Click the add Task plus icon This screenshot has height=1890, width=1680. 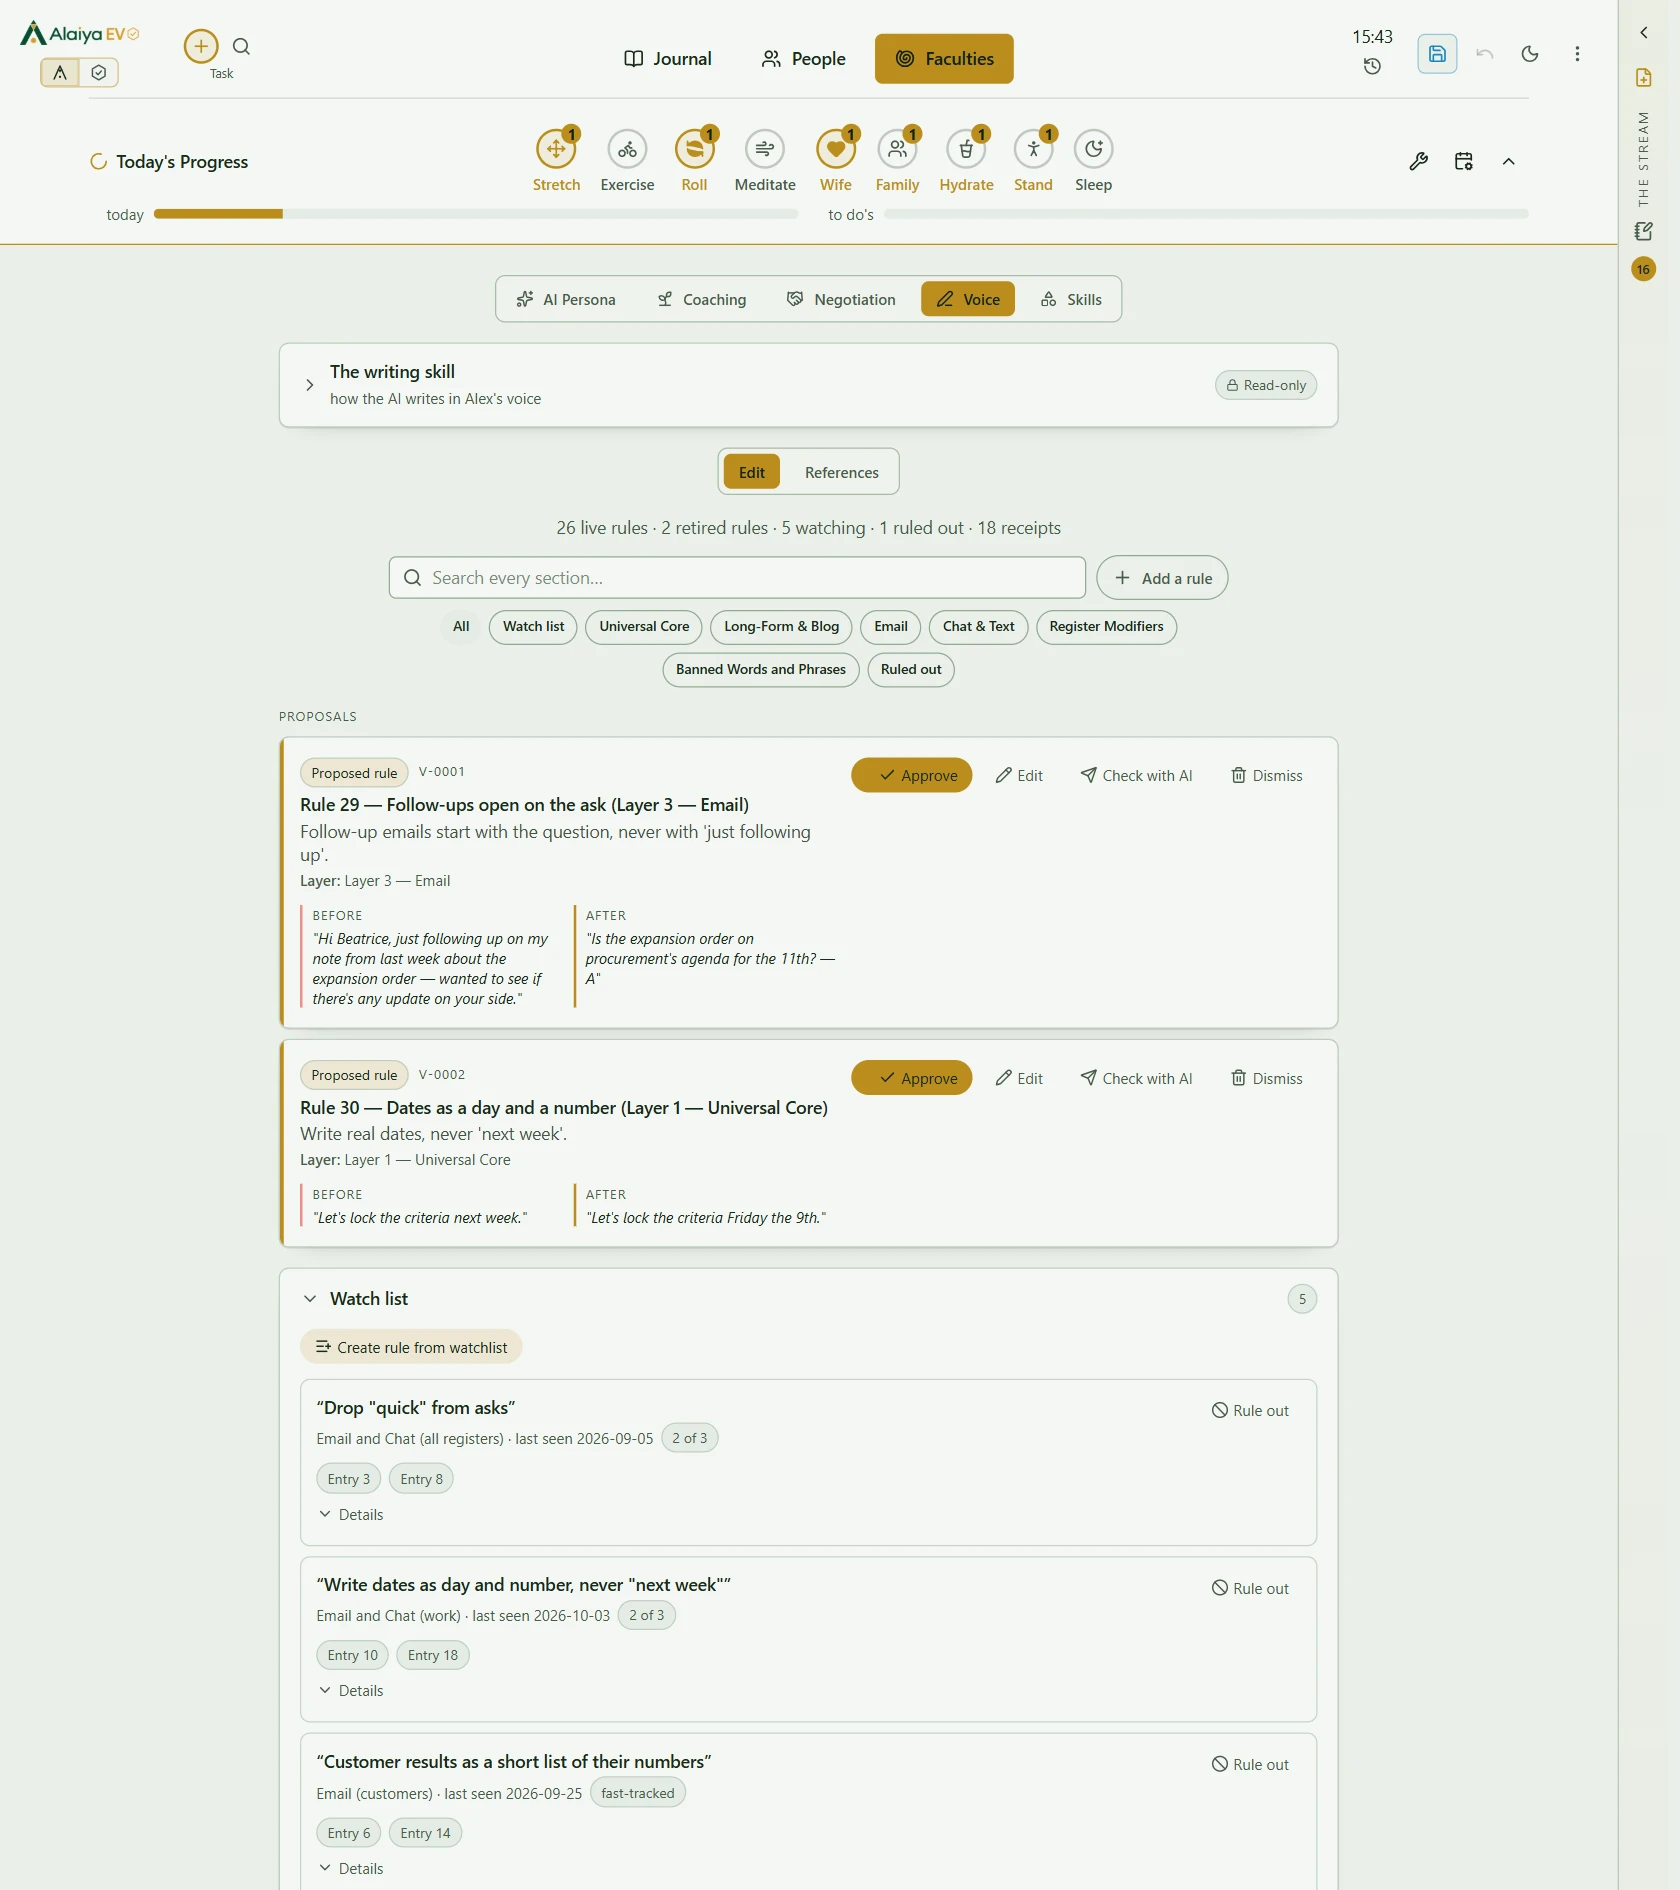(x=201, y=46)
